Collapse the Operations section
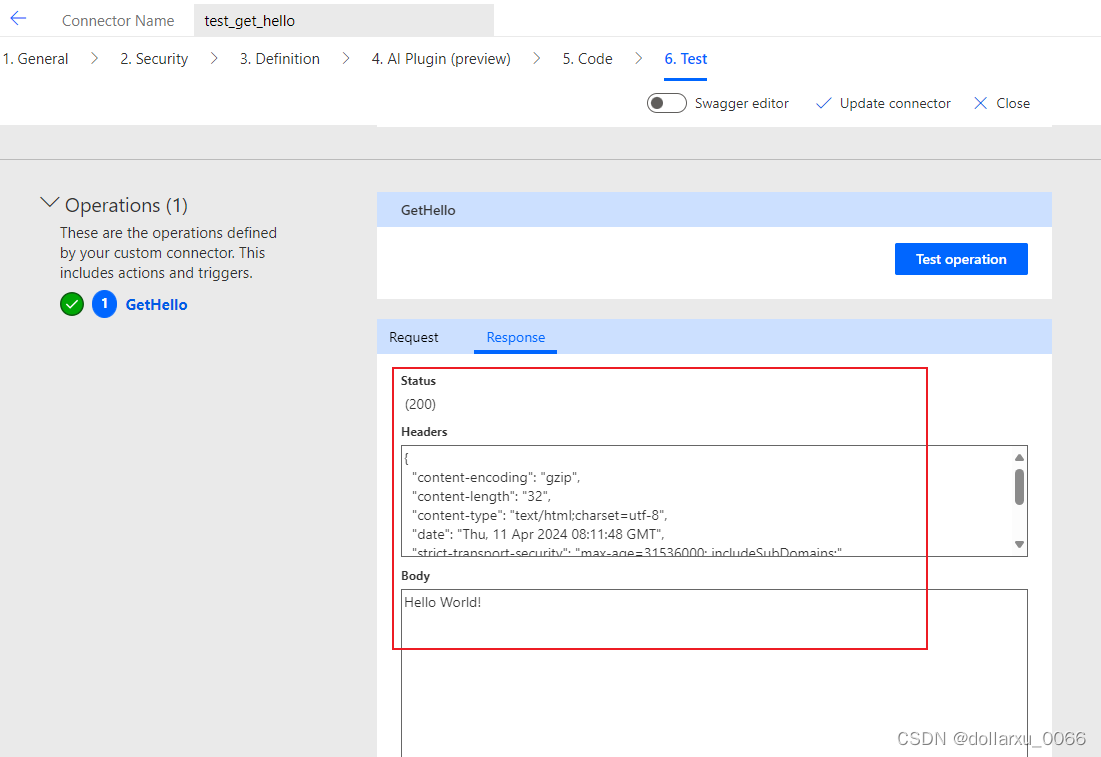Image resolution: width=1101 pixels, height=757 pixels. coord(50,201)
